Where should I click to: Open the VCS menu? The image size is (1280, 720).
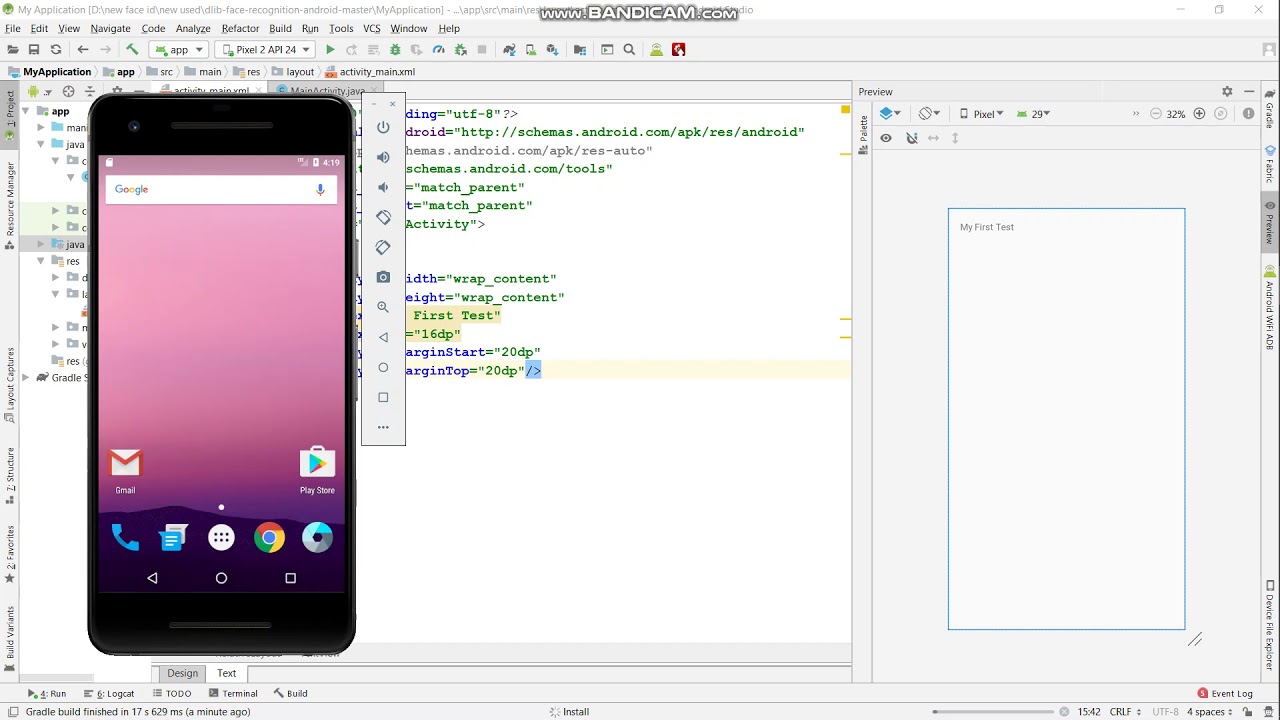coord(372,29)
